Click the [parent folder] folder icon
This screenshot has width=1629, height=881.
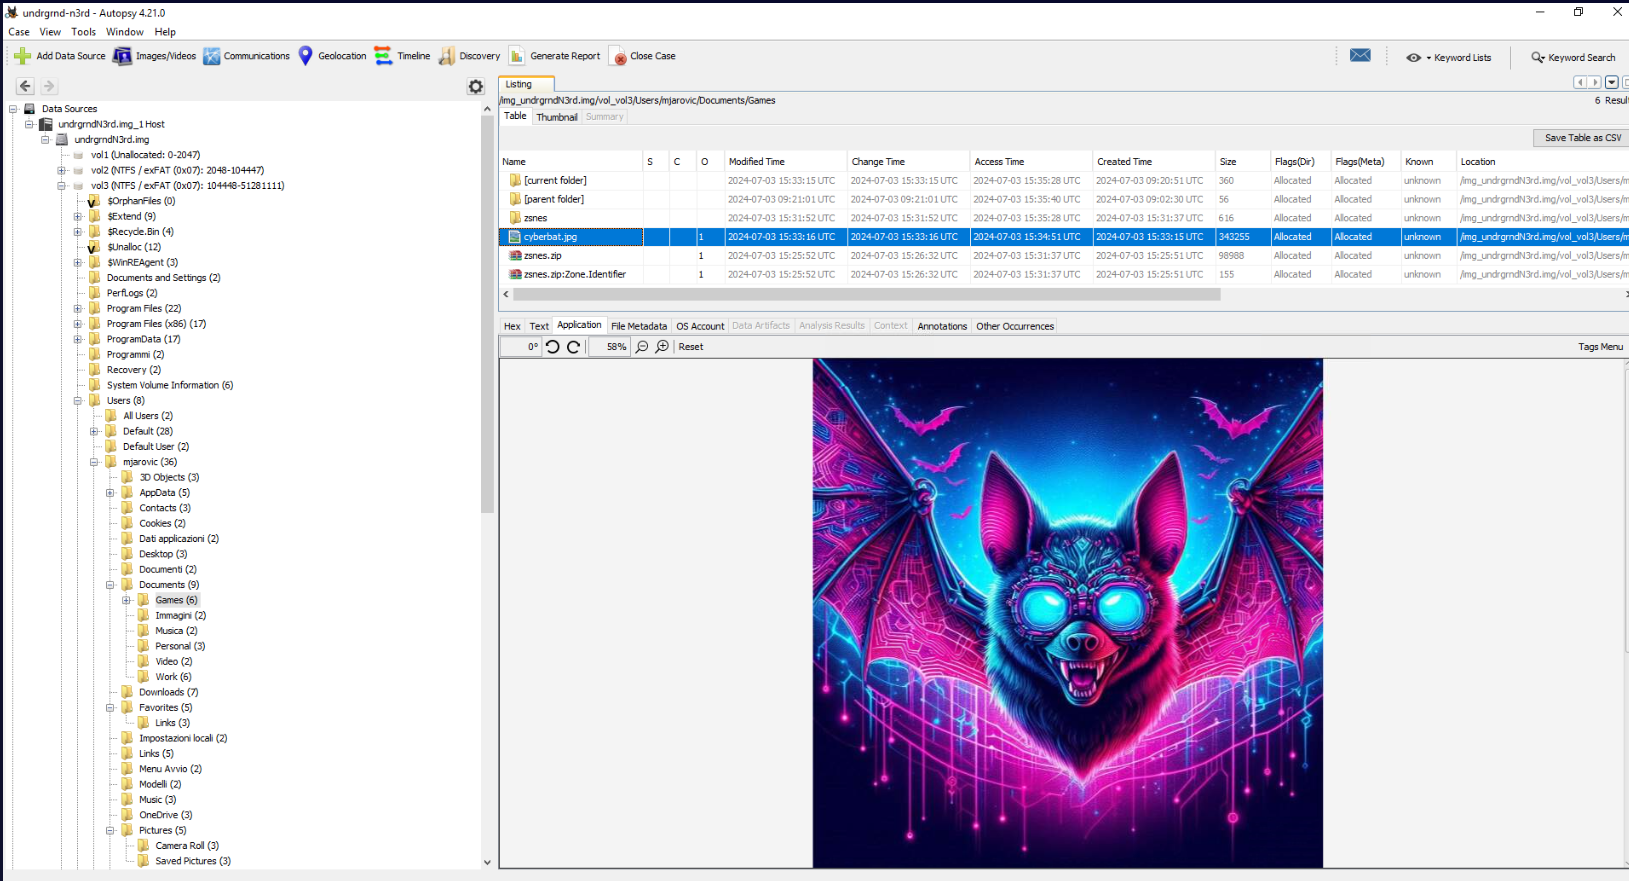[515, 199]
